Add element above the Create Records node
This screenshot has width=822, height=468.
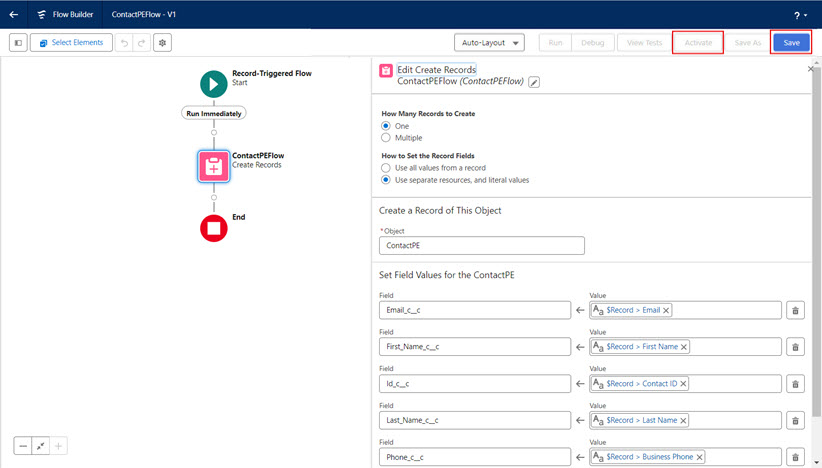(x=214, y=133)
